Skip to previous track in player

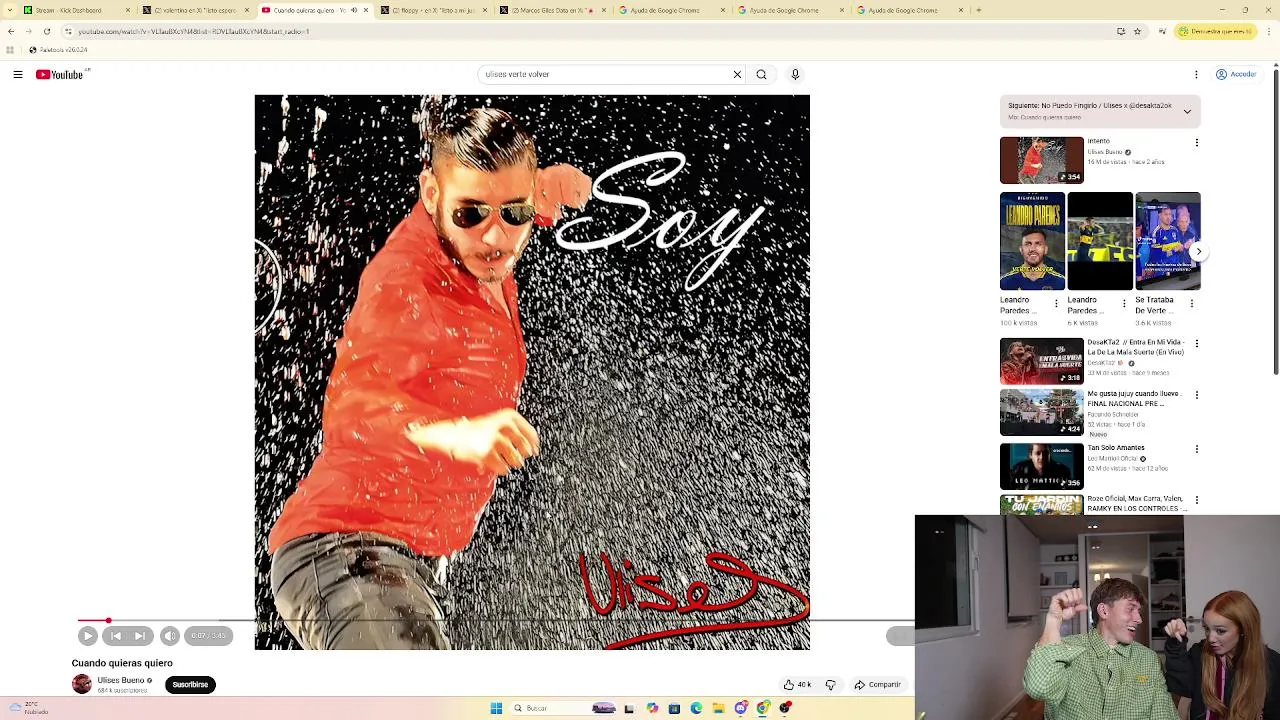[116, 636]
